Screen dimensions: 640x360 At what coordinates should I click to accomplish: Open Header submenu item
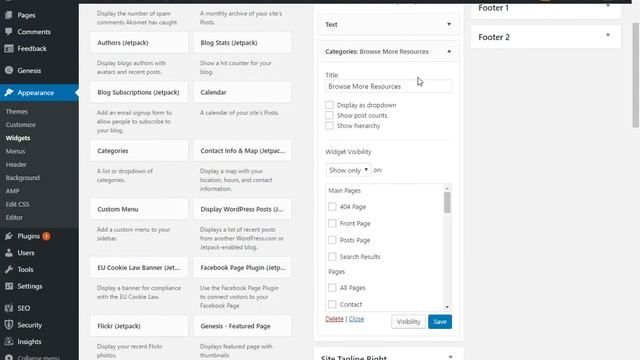(x=16, y=164)
